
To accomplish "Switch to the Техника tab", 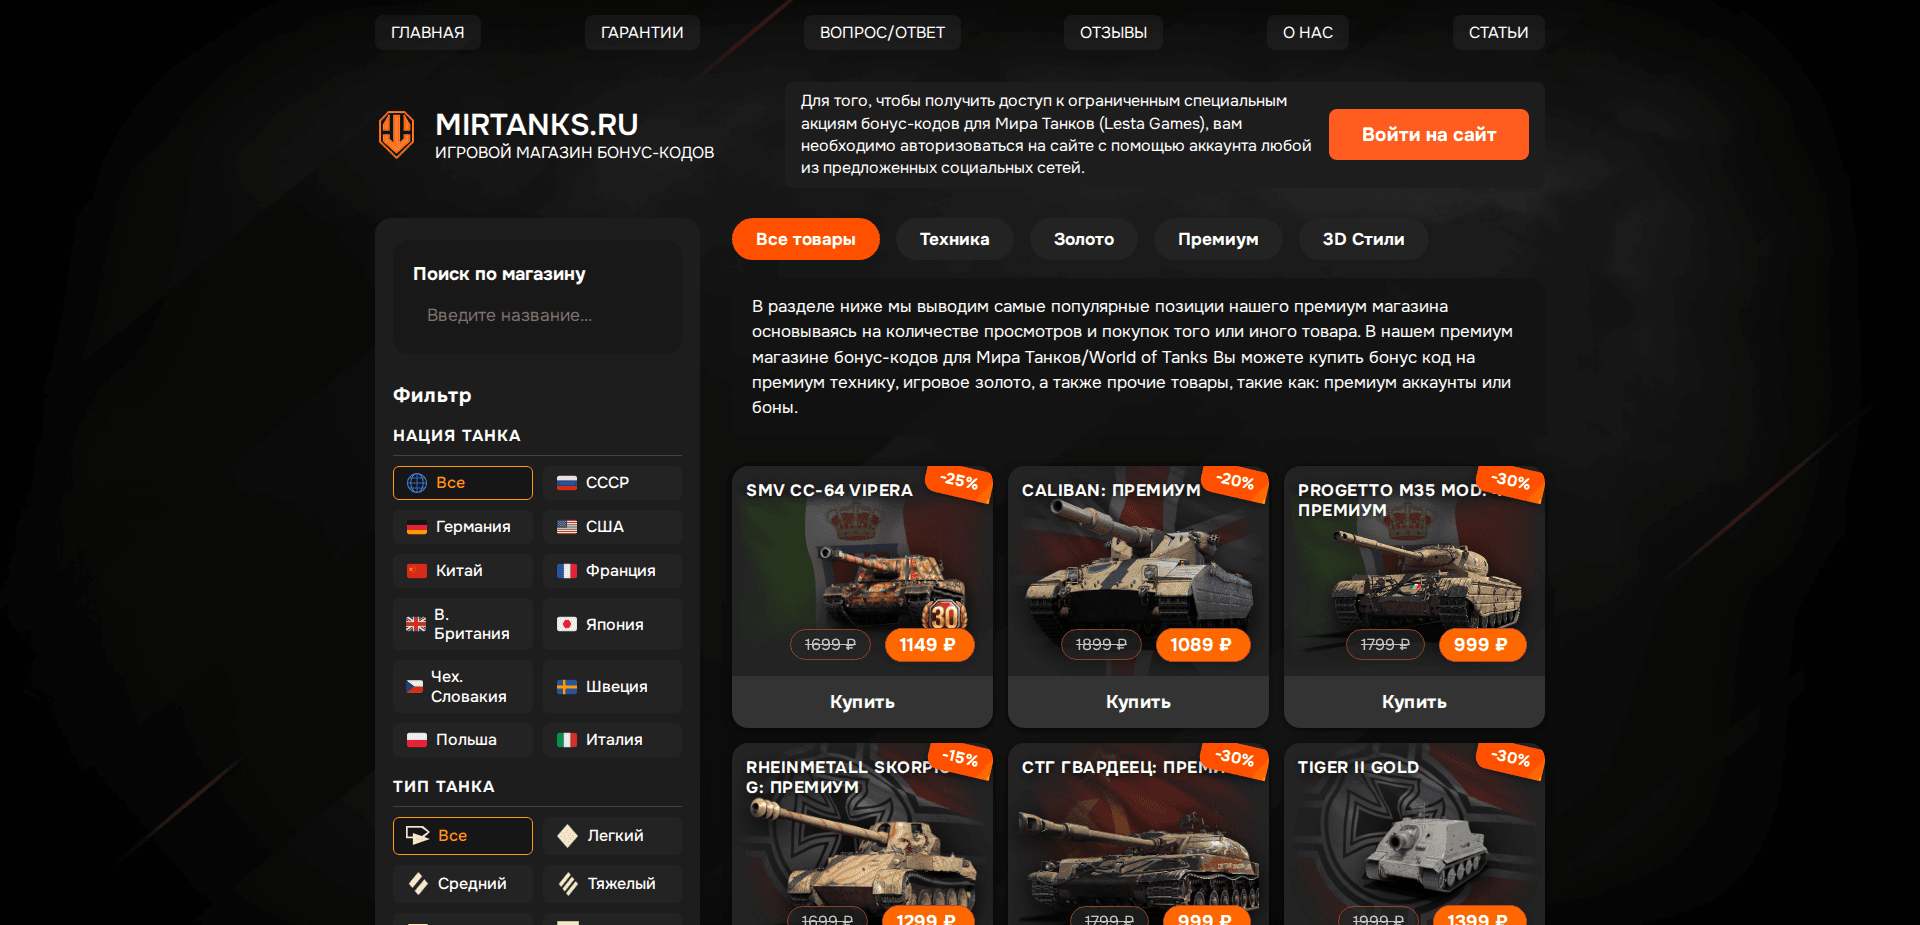I will point(955,239).
